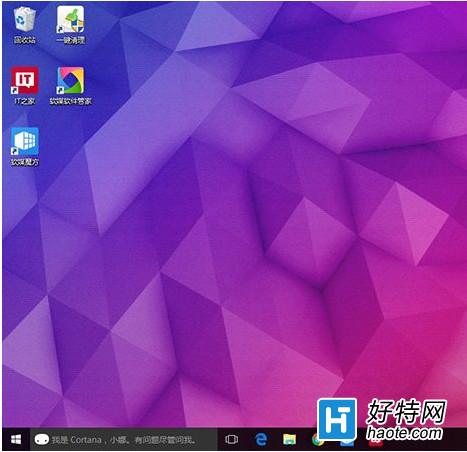Launch Microsoft Edge from the taskbar
467x452 pixels.
[x=261, y=439]
